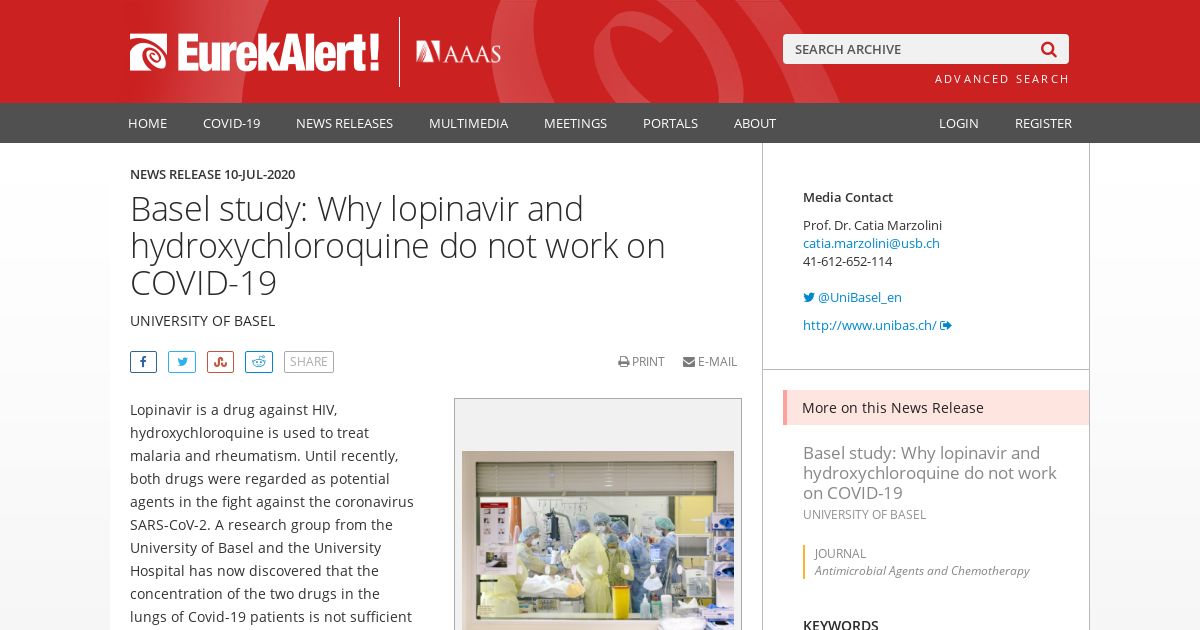The image size is (1200, 630).
Task: Click the hospital ward photo thumbnail
Action: click(598, 540)
